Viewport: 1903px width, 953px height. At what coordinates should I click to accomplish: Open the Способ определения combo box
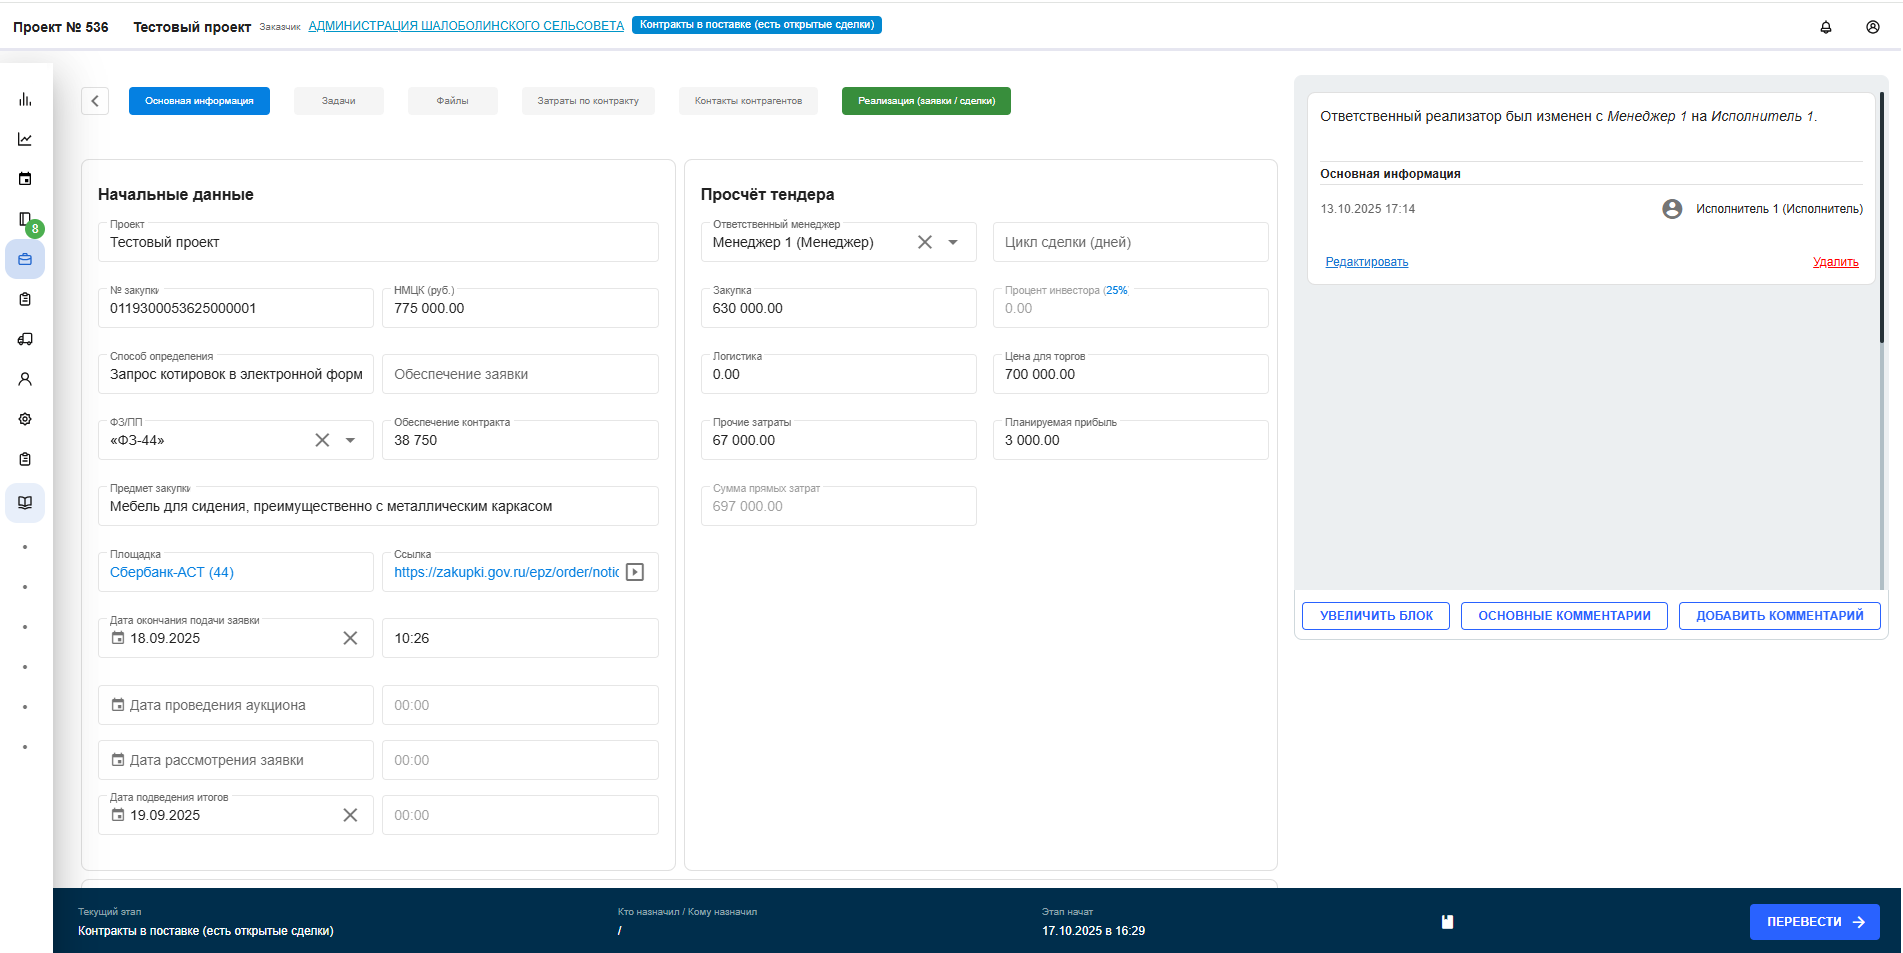(236, 374)
